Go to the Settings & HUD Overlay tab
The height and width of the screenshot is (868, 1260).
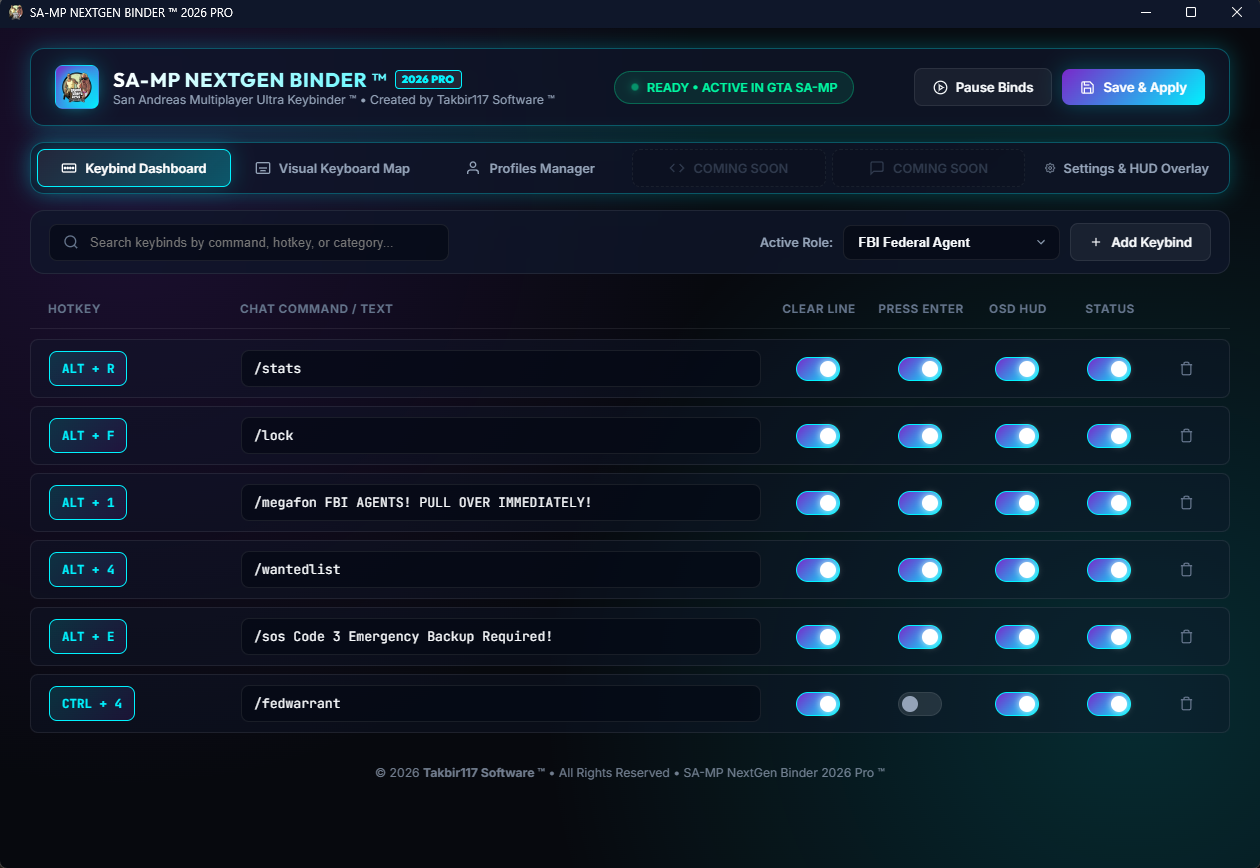(1126, 168)
